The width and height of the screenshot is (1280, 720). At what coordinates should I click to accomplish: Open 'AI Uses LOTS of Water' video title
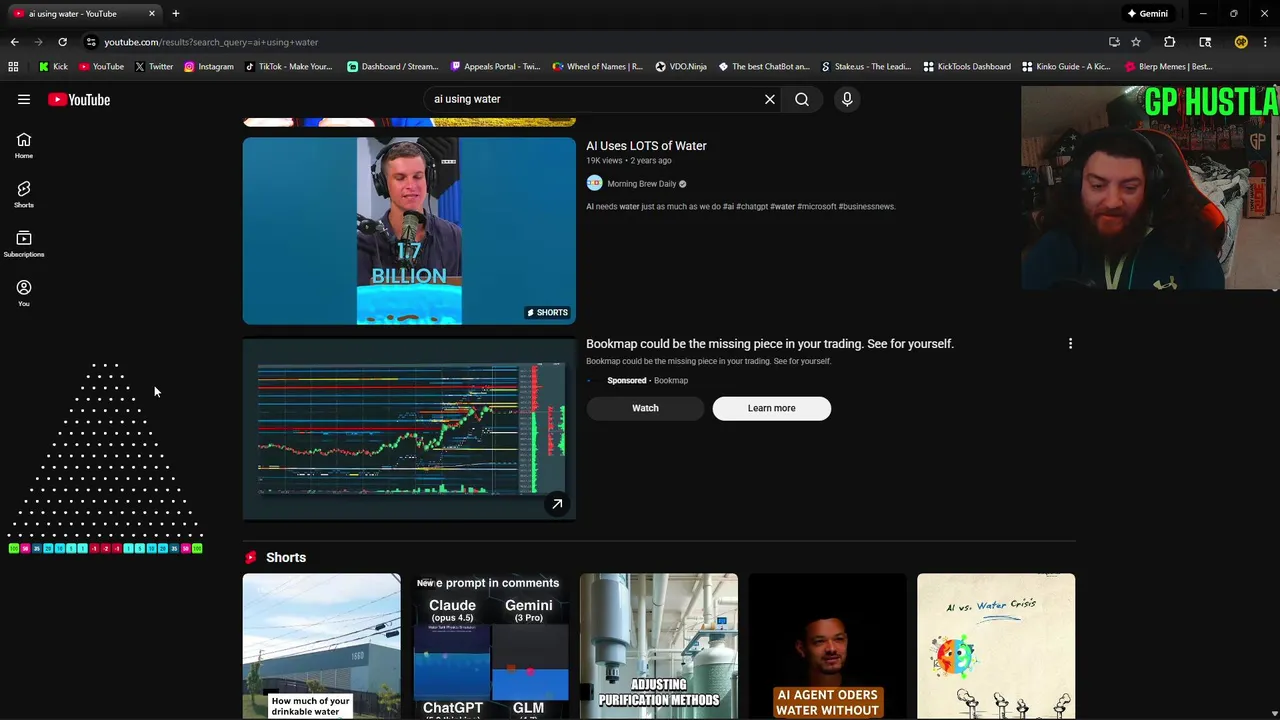(646, 146)
